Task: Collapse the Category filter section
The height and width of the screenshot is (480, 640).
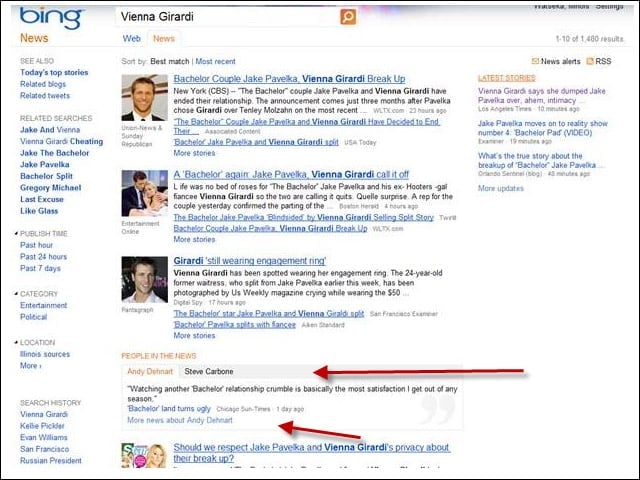Action: tap(16, 293)
